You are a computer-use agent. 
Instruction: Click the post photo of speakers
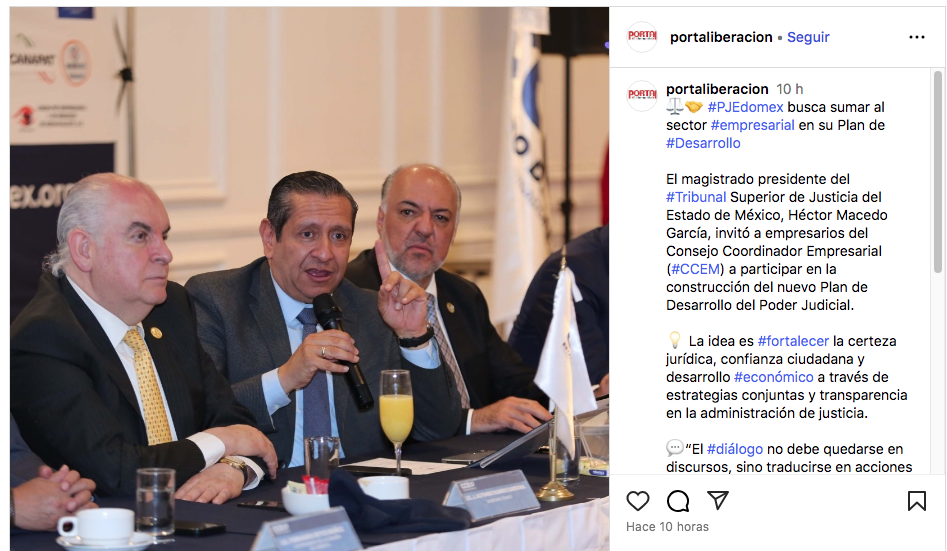[x=309, y=279]
